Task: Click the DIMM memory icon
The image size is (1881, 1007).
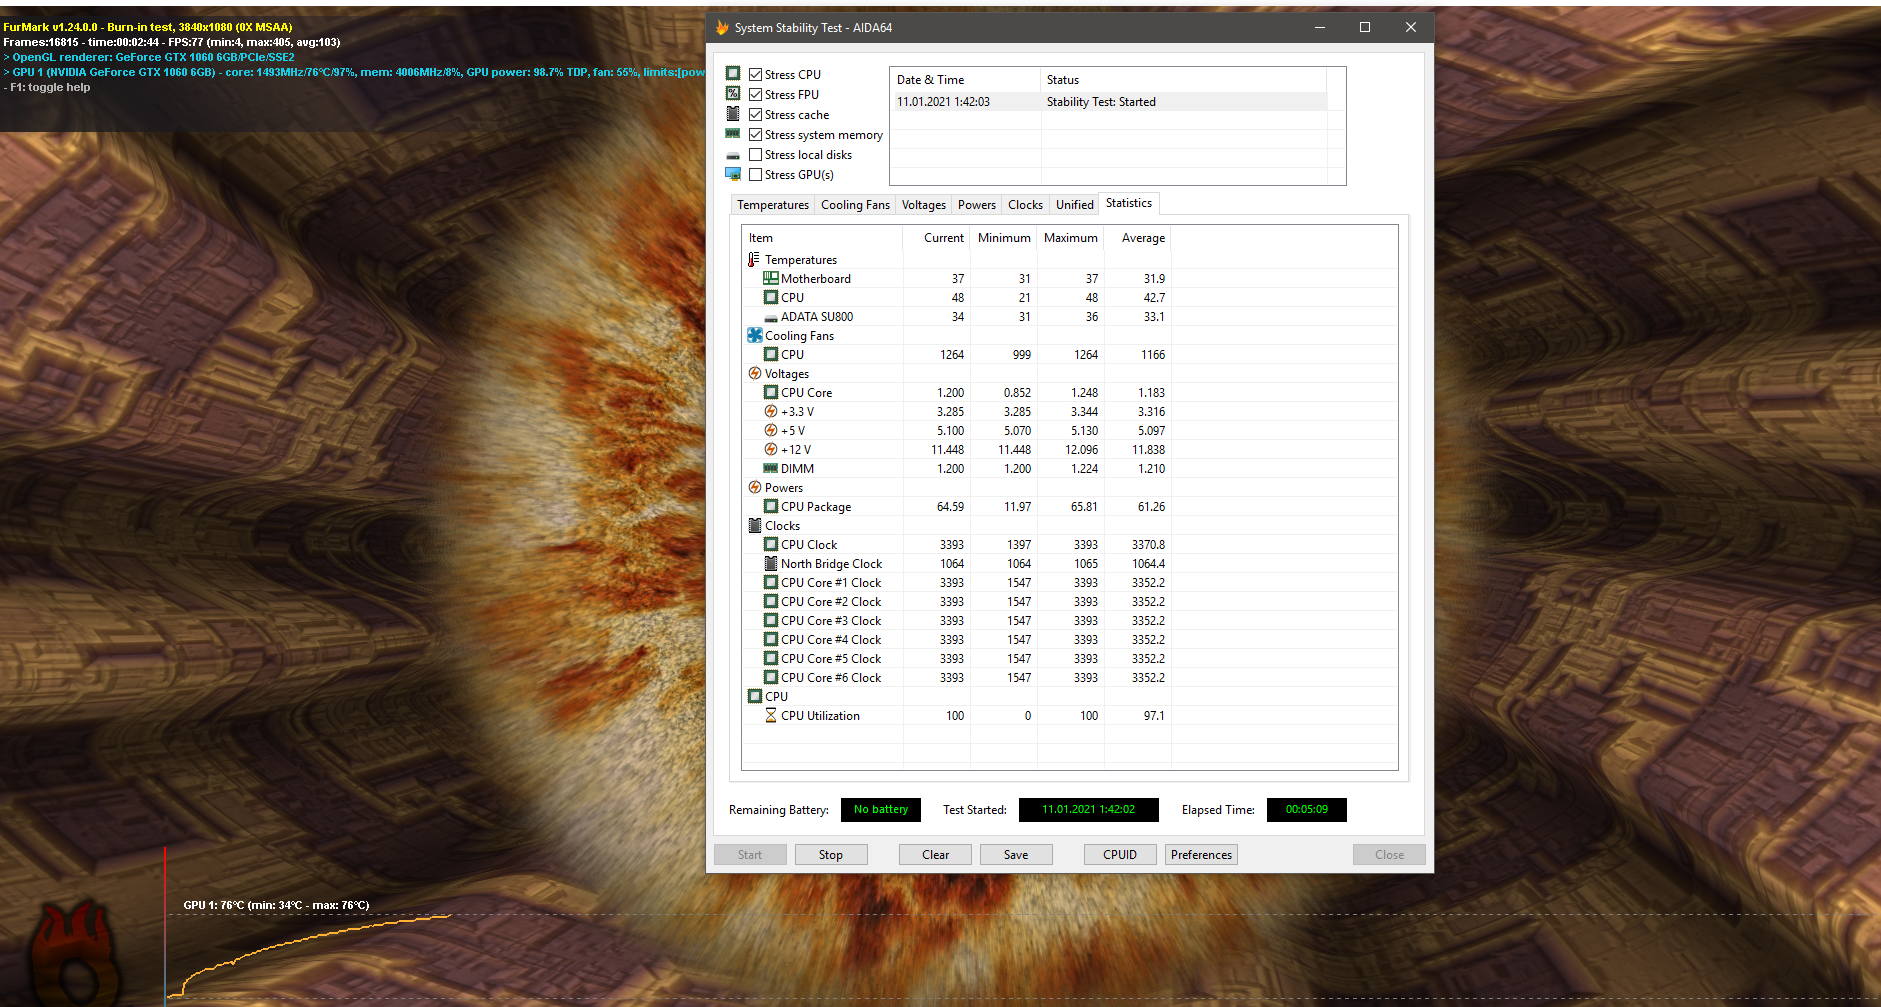Action: tap(771, 468)
